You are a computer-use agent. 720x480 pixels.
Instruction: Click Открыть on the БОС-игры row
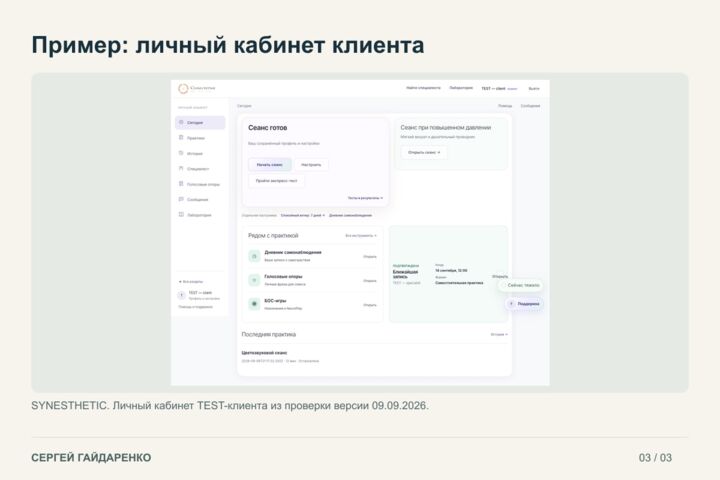370,305
